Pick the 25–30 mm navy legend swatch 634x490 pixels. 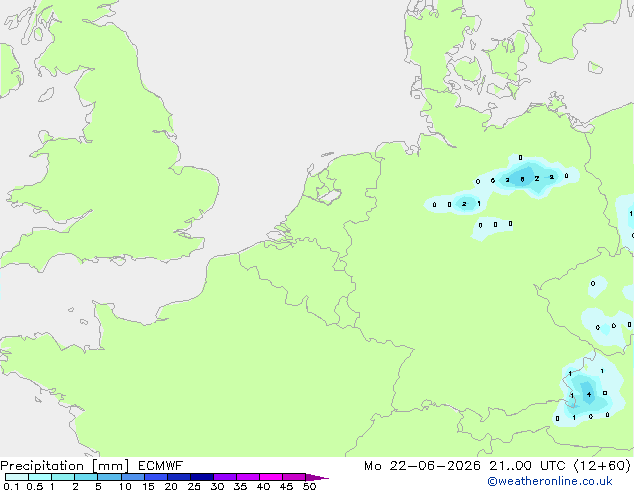[202, 477]
